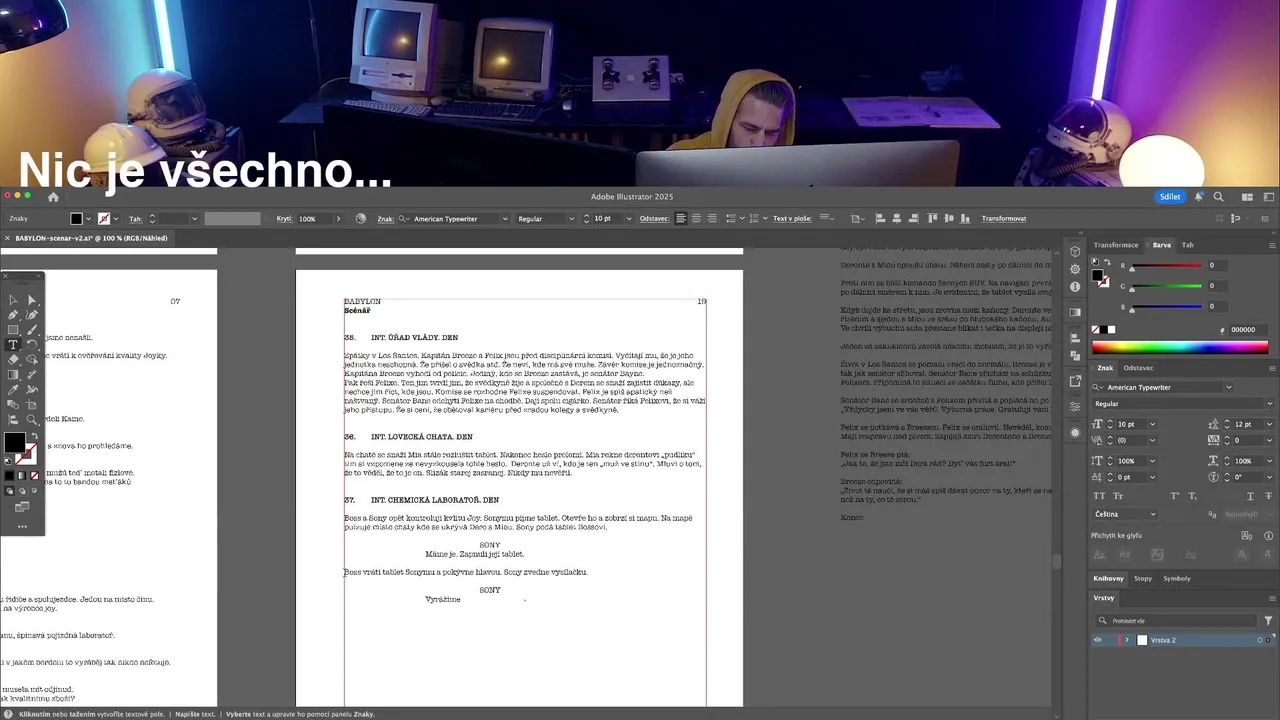Pick a color from the spectrum bar
The height and width of the screenshot is (720, 1280).
click(1180, 347)
